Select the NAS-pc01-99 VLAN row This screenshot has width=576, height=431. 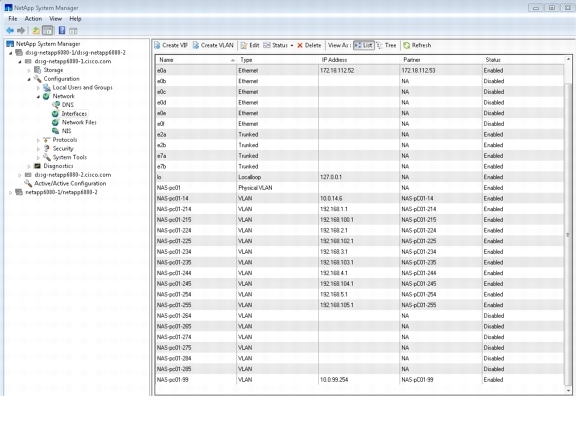click(x=360, y=380)
